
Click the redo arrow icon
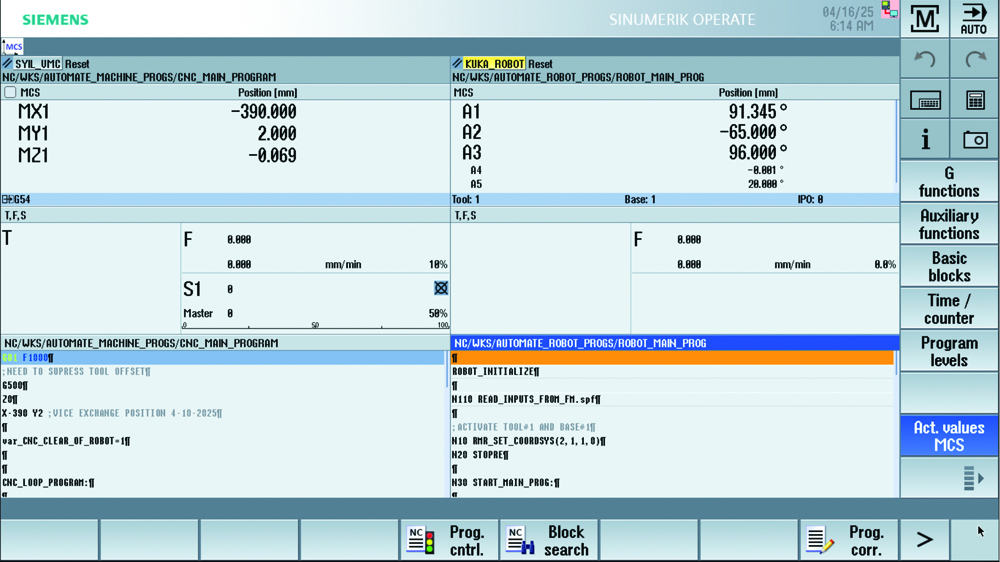(975, 60)
